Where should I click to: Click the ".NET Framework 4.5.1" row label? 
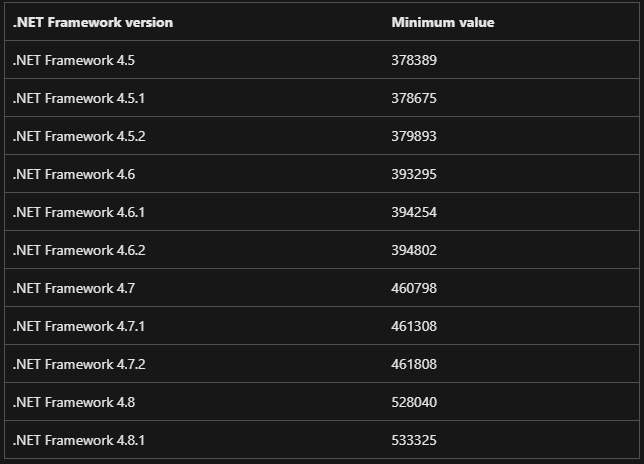point(79,98)
